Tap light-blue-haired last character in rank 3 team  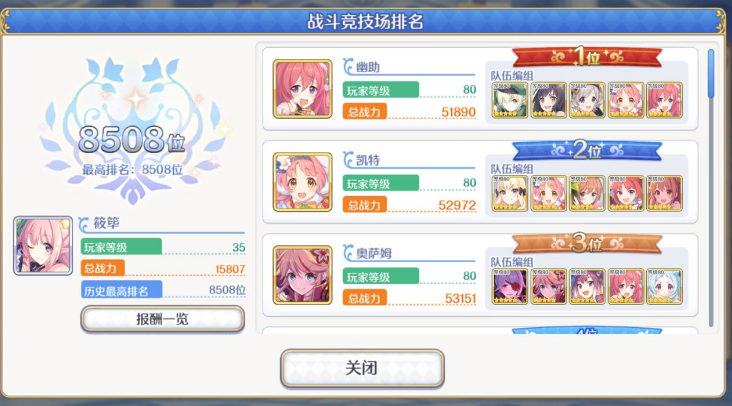(x=664, y=287)
